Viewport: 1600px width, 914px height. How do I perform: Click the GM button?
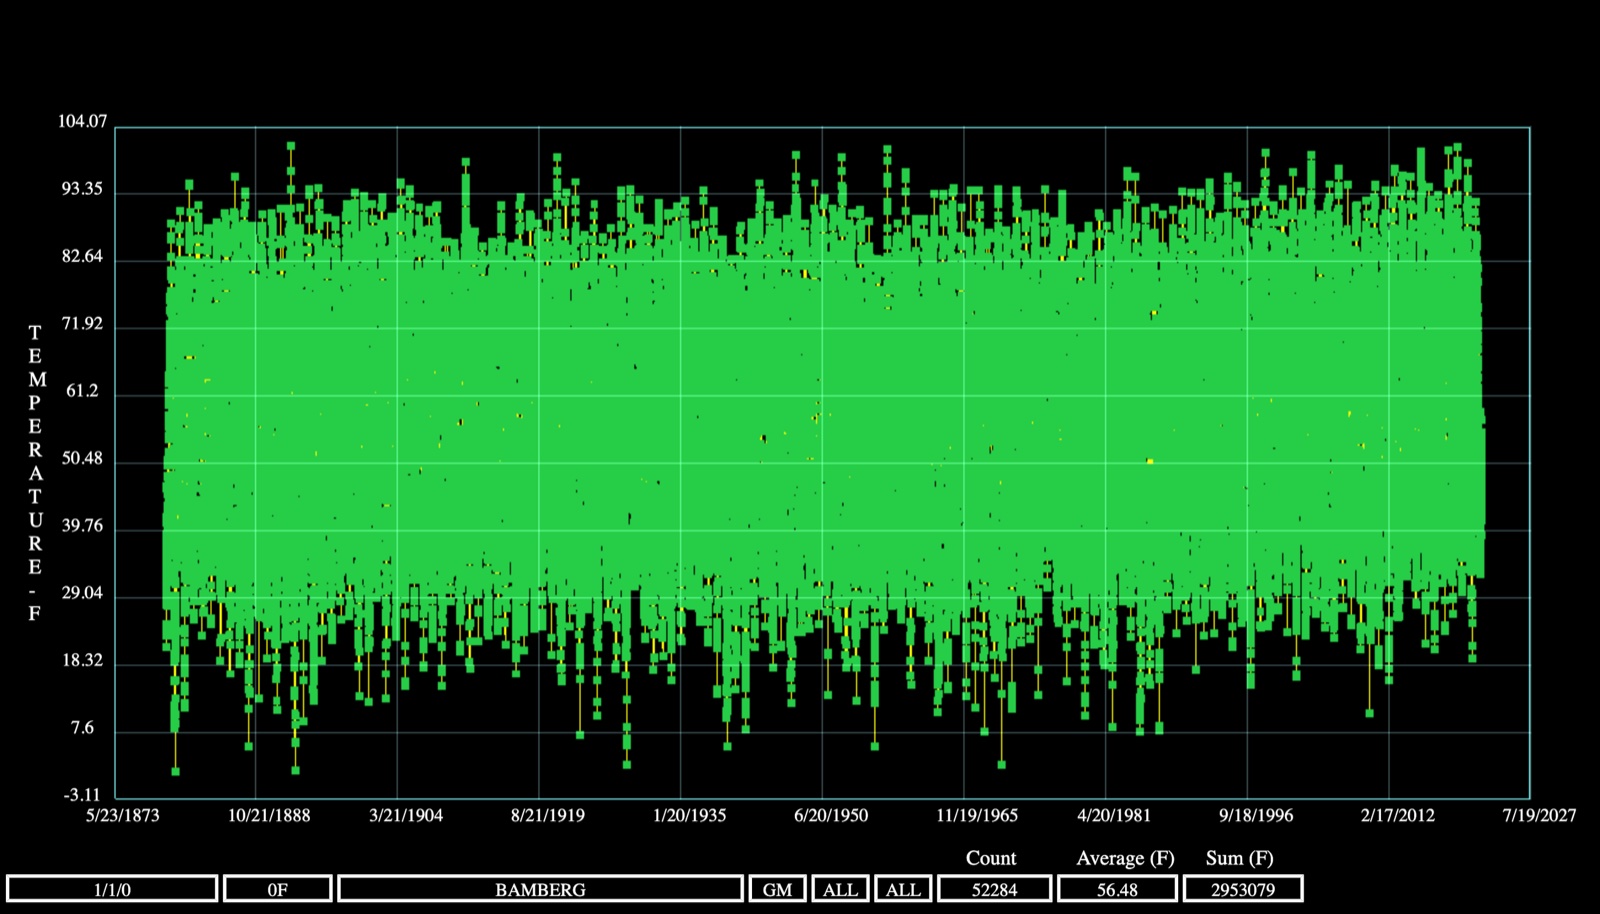pyautogui.click(x=777, y=889)
